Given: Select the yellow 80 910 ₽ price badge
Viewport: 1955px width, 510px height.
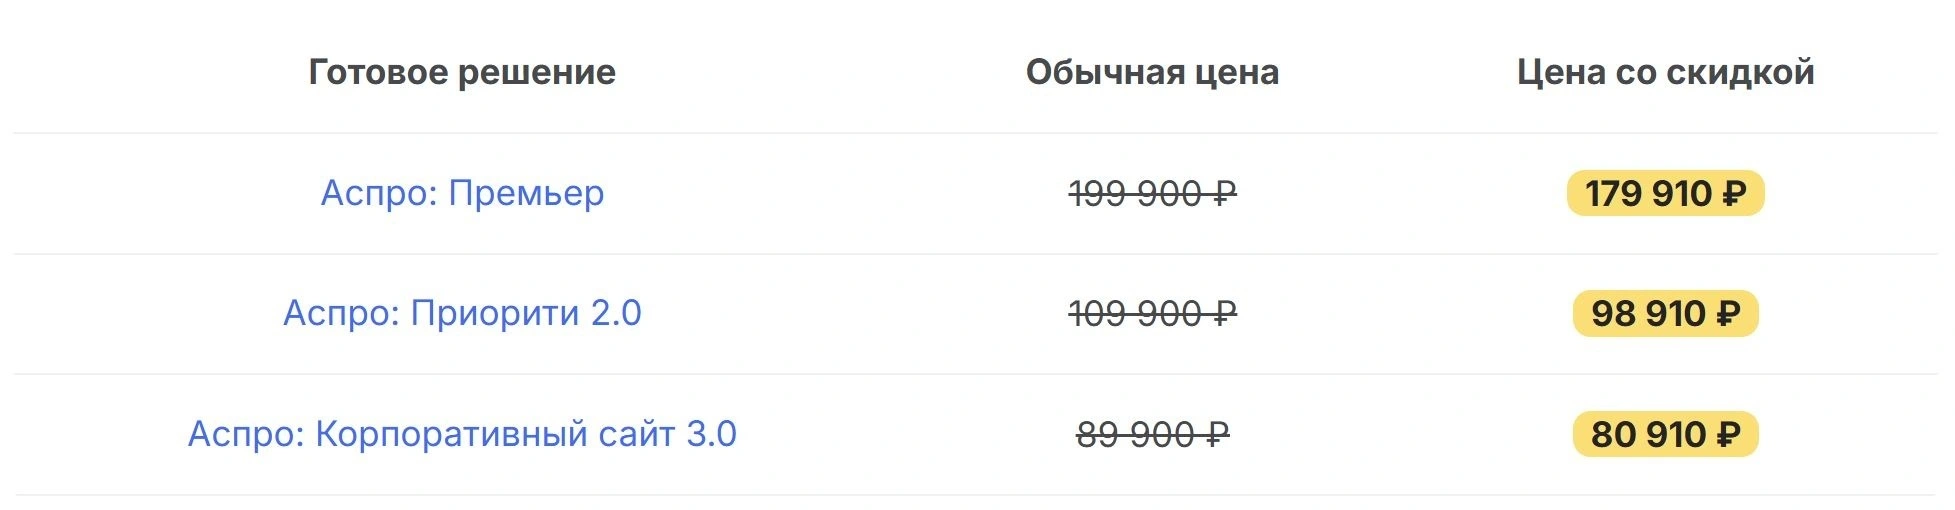Looking at the screenshot, I should coord(1665,435).
